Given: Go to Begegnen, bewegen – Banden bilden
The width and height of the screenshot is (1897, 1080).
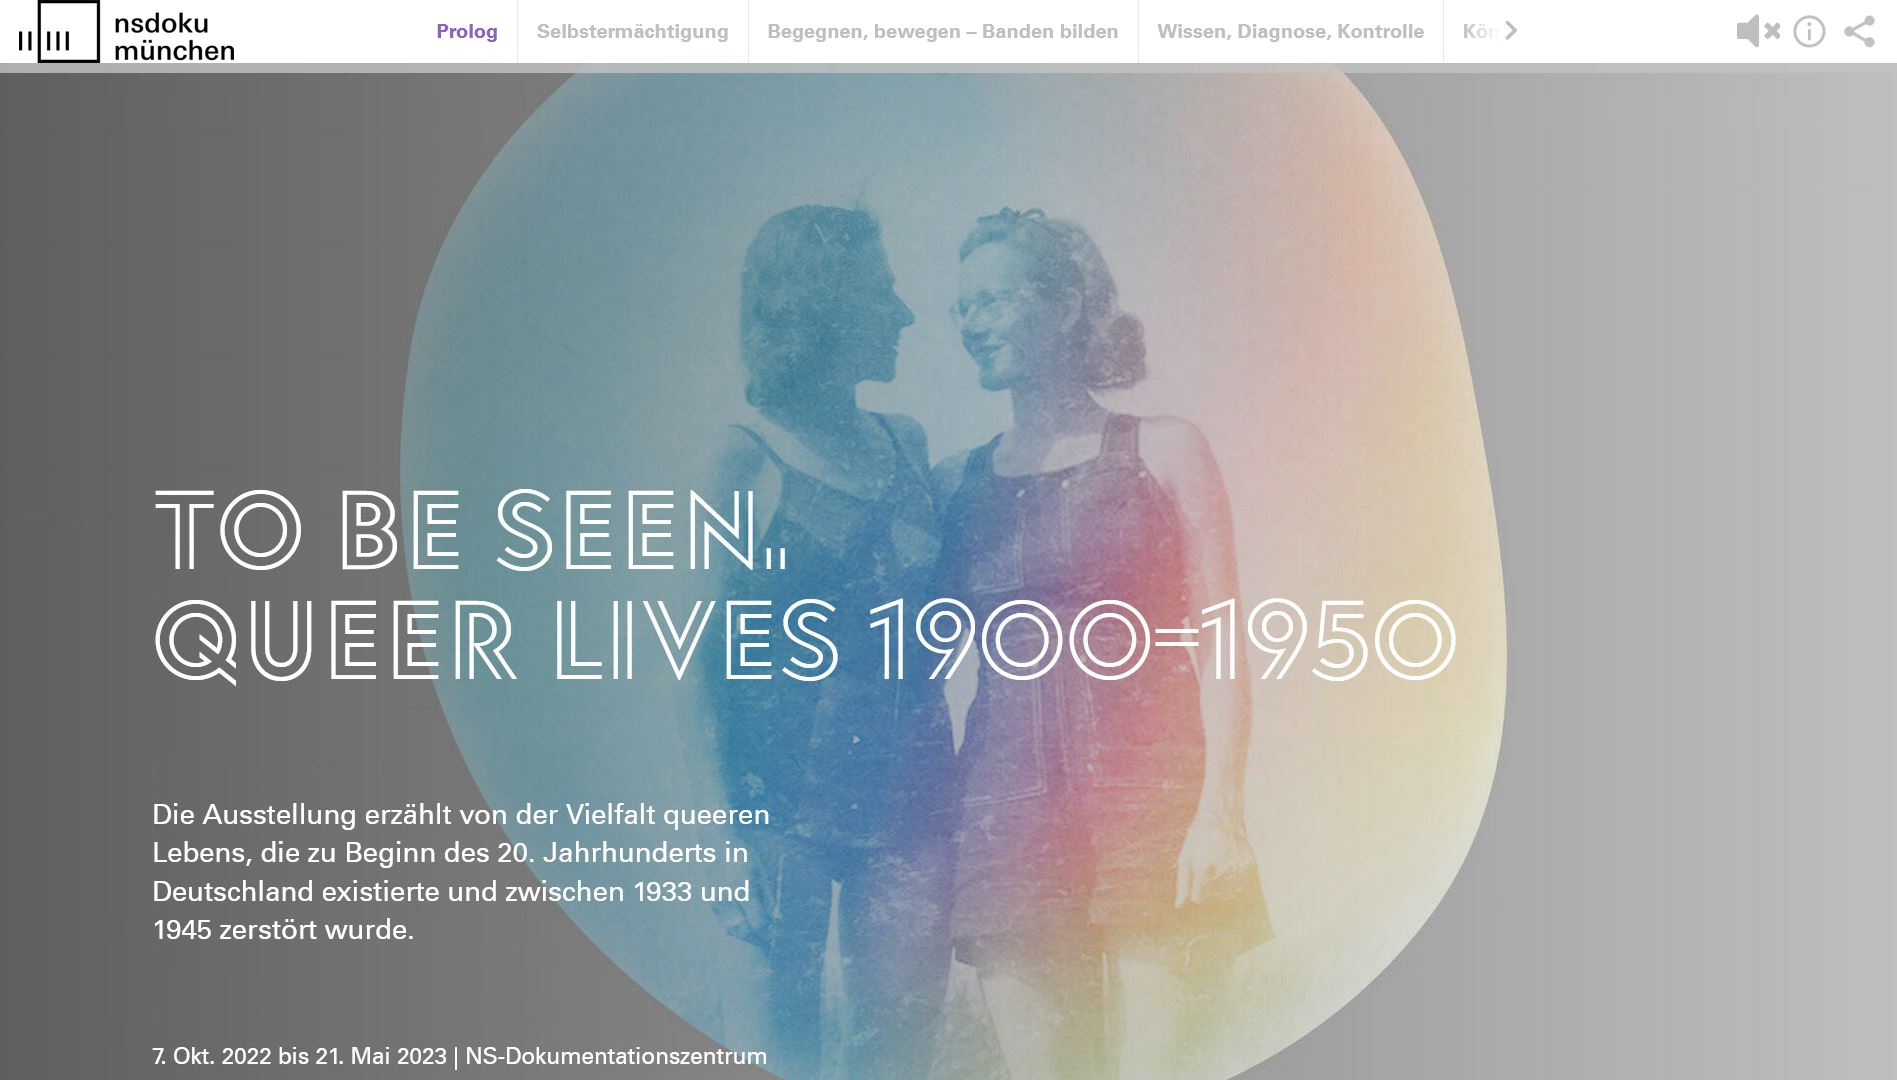Looking at the screenshot, I should 942,31.
